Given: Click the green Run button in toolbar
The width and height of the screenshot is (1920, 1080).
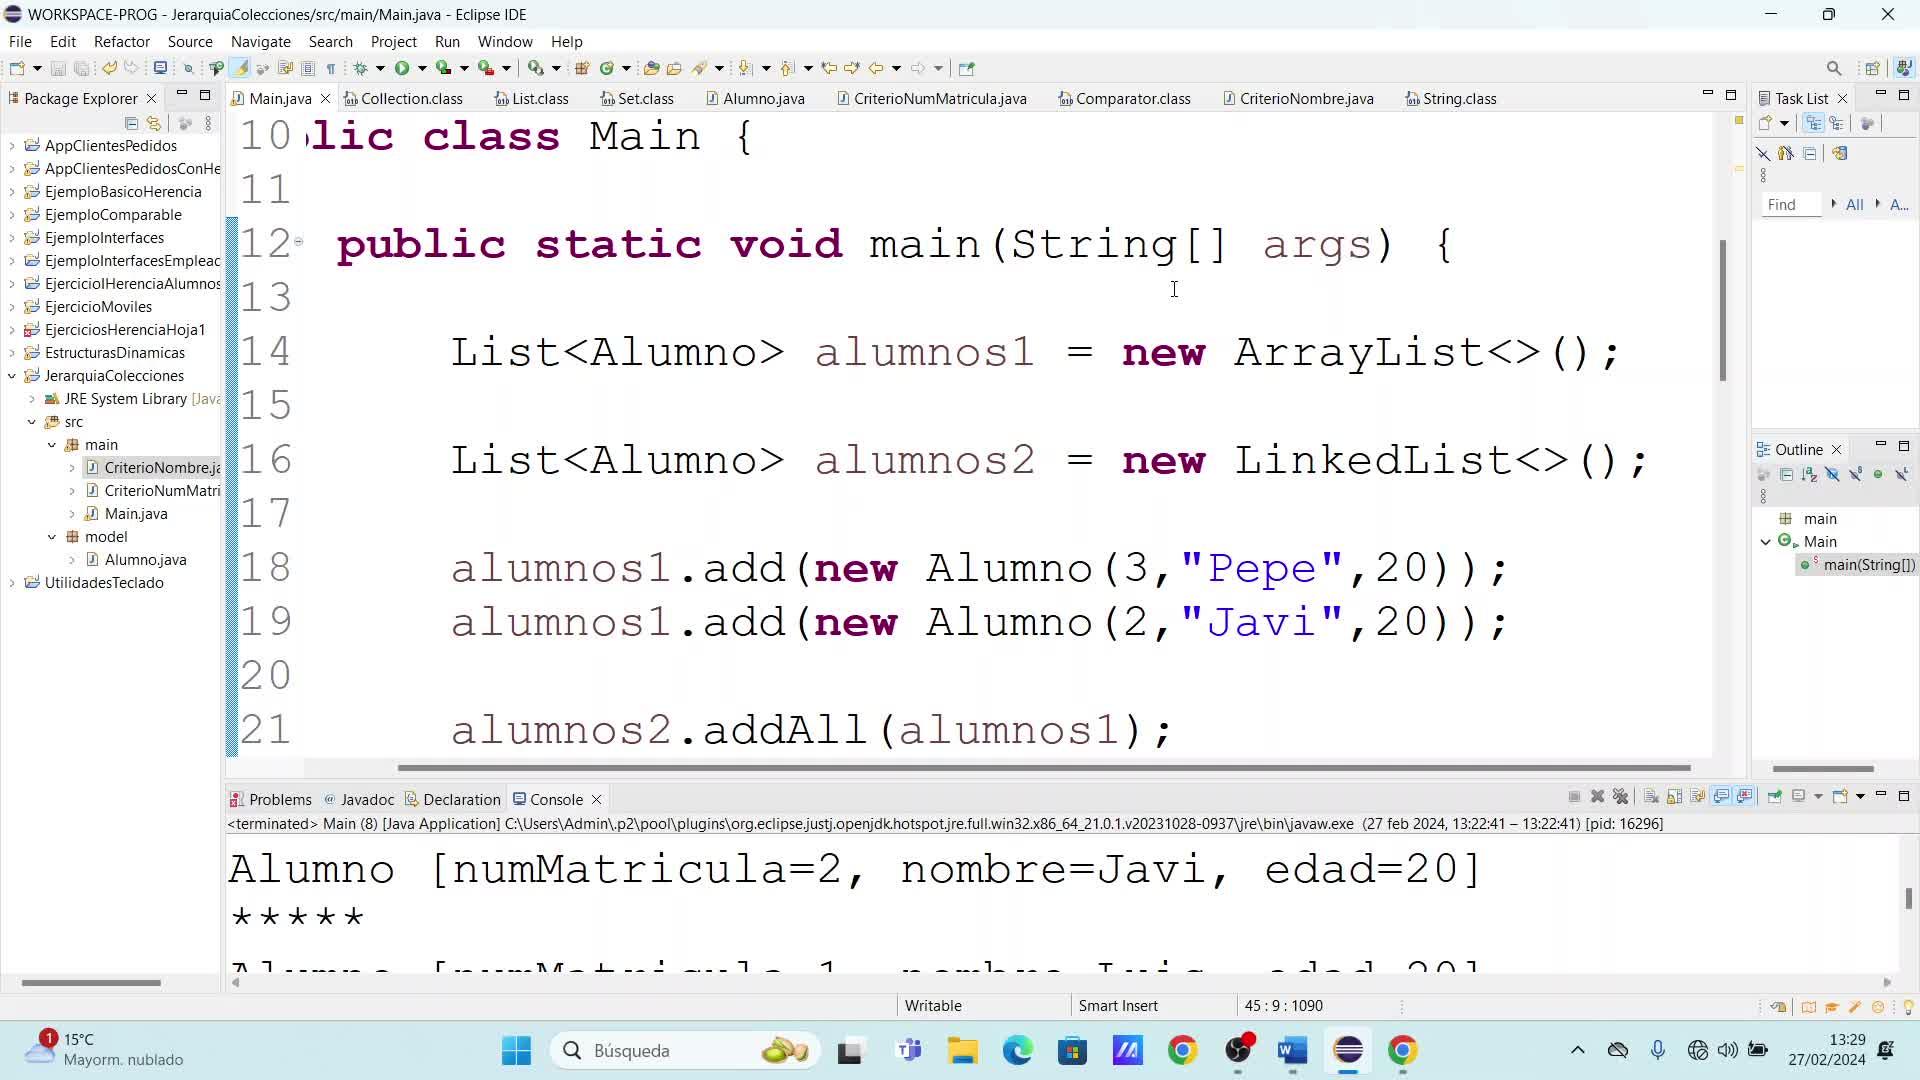Looking at the screenshot, I should 402,68.
